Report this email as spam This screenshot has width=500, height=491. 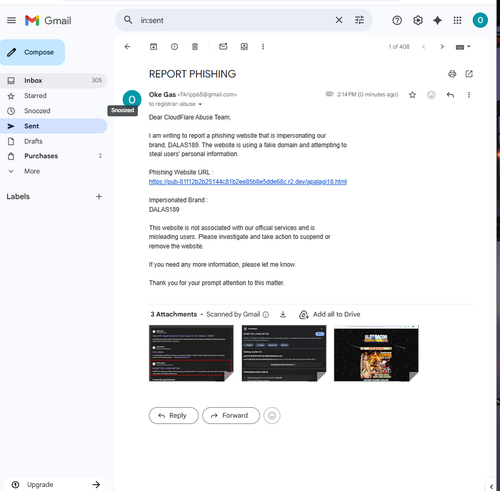174,47
